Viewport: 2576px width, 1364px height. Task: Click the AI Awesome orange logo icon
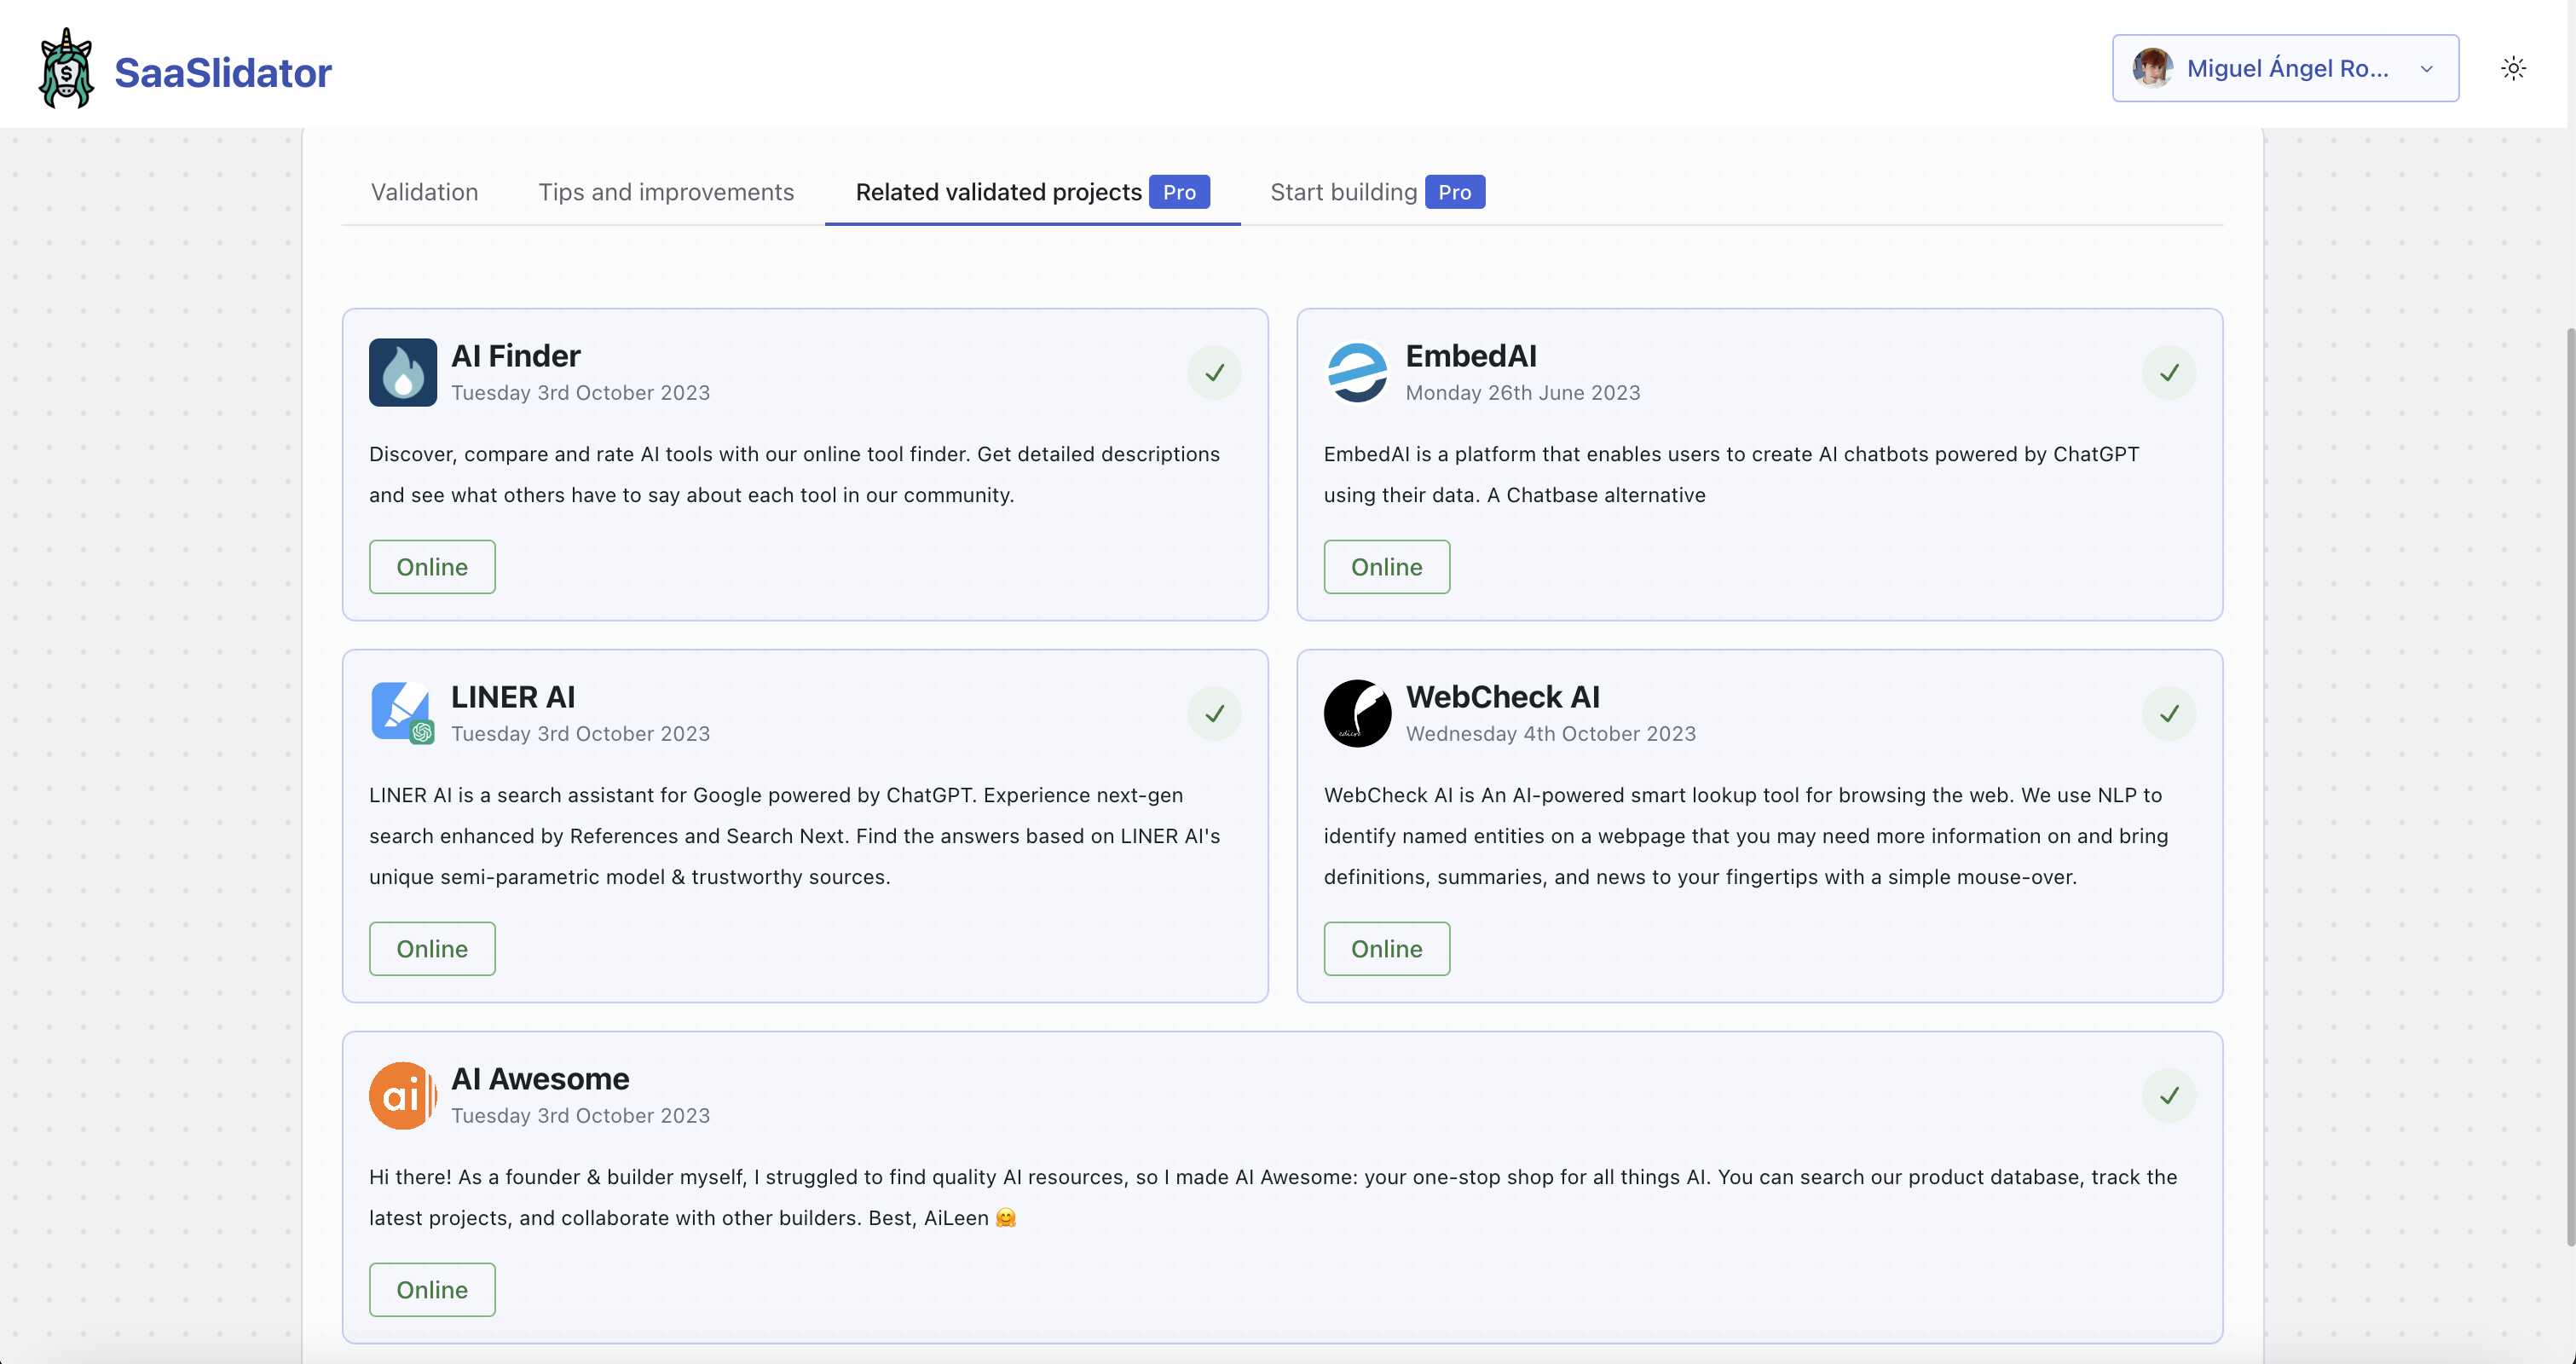point(403,1095)
